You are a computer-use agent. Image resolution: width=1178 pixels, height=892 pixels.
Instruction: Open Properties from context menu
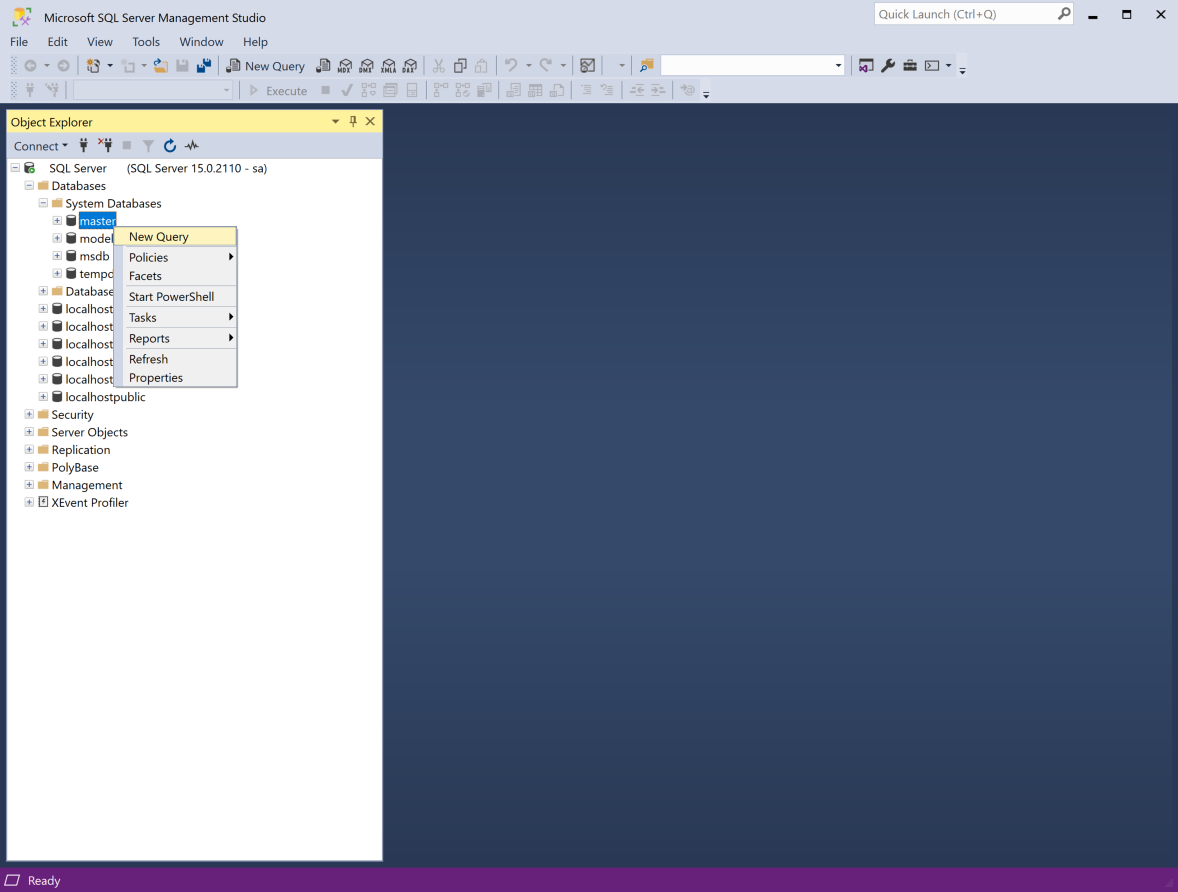click(175, 378)
